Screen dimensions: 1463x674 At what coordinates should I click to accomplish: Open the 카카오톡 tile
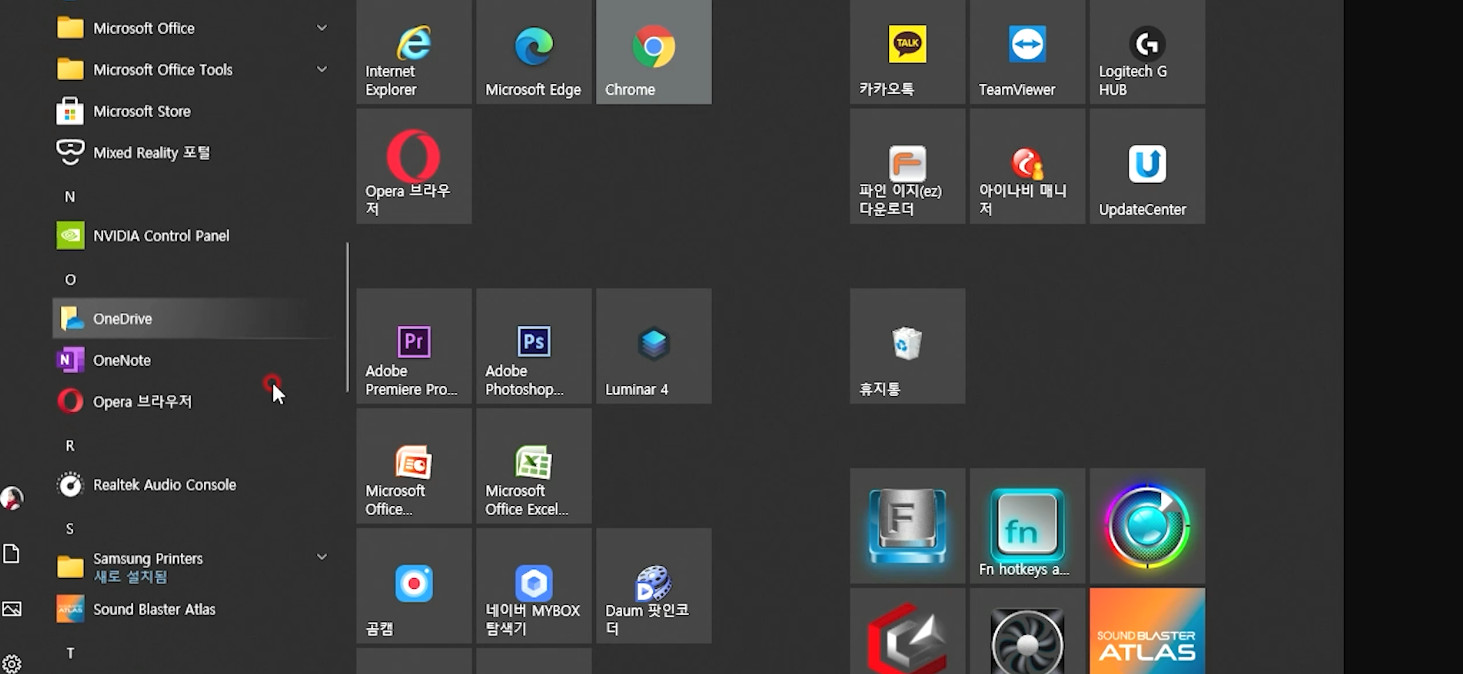[908, 51]
